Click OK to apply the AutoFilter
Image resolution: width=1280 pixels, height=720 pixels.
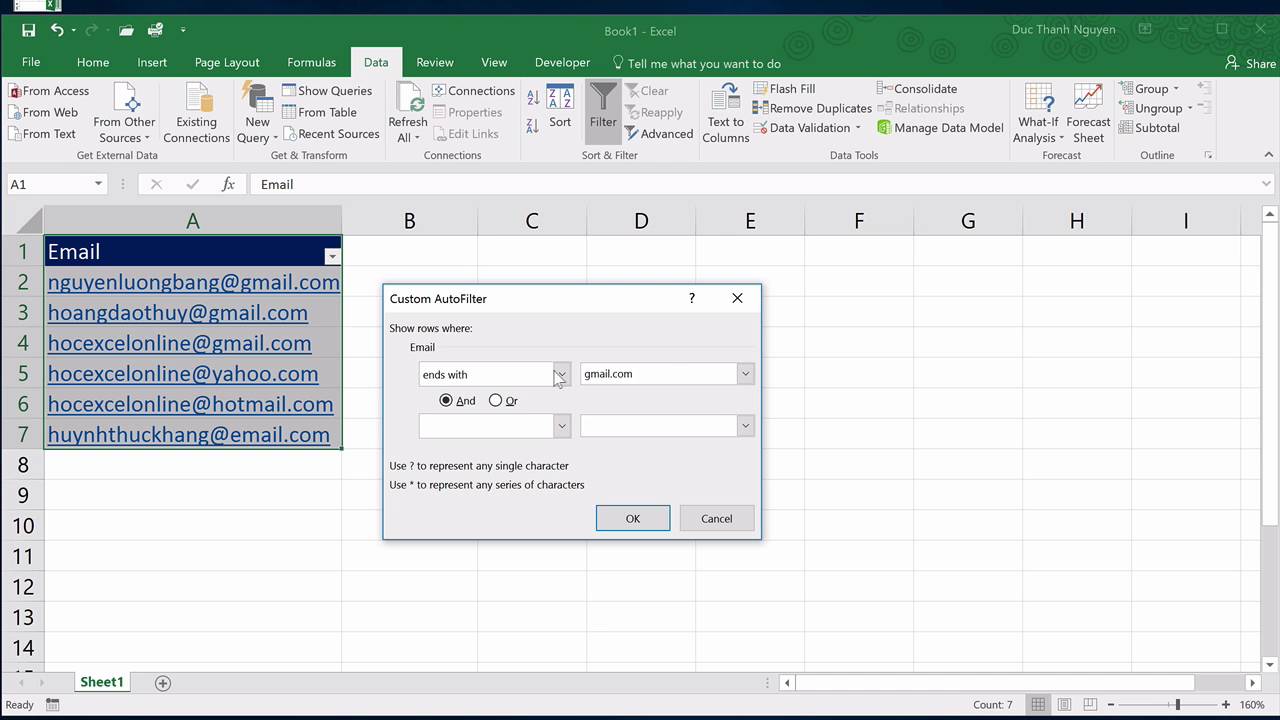632,518
